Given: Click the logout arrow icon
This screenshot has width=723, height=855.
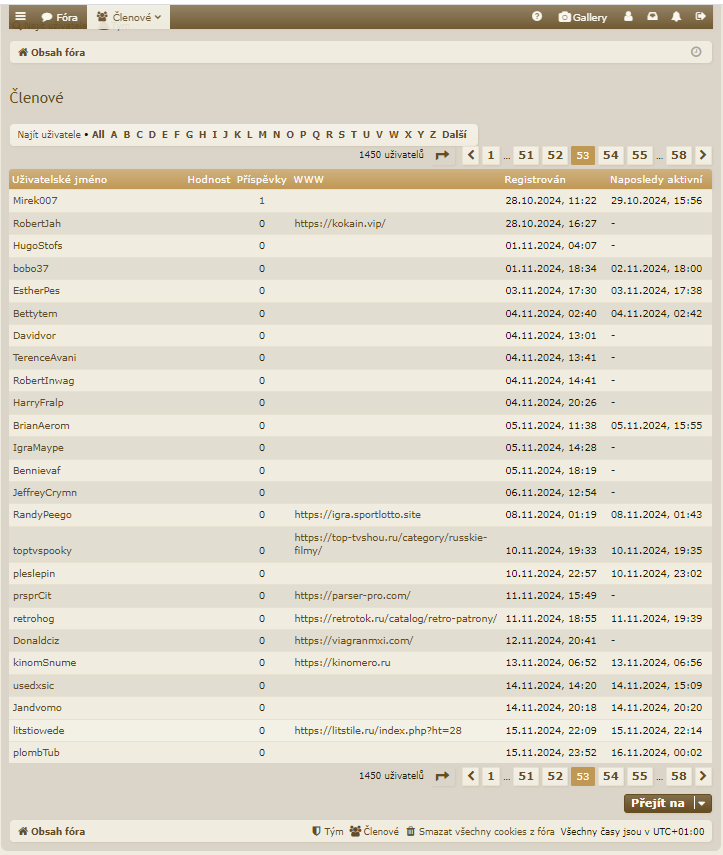Looking at the screenshot, I should tap(700, 17).
